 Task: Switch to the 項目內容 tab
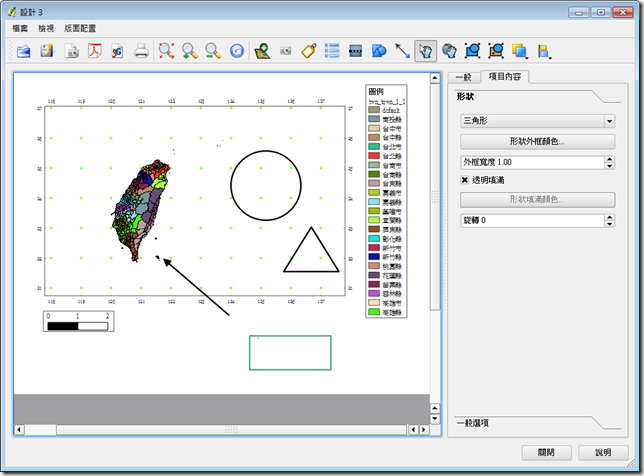pos(505,76)
